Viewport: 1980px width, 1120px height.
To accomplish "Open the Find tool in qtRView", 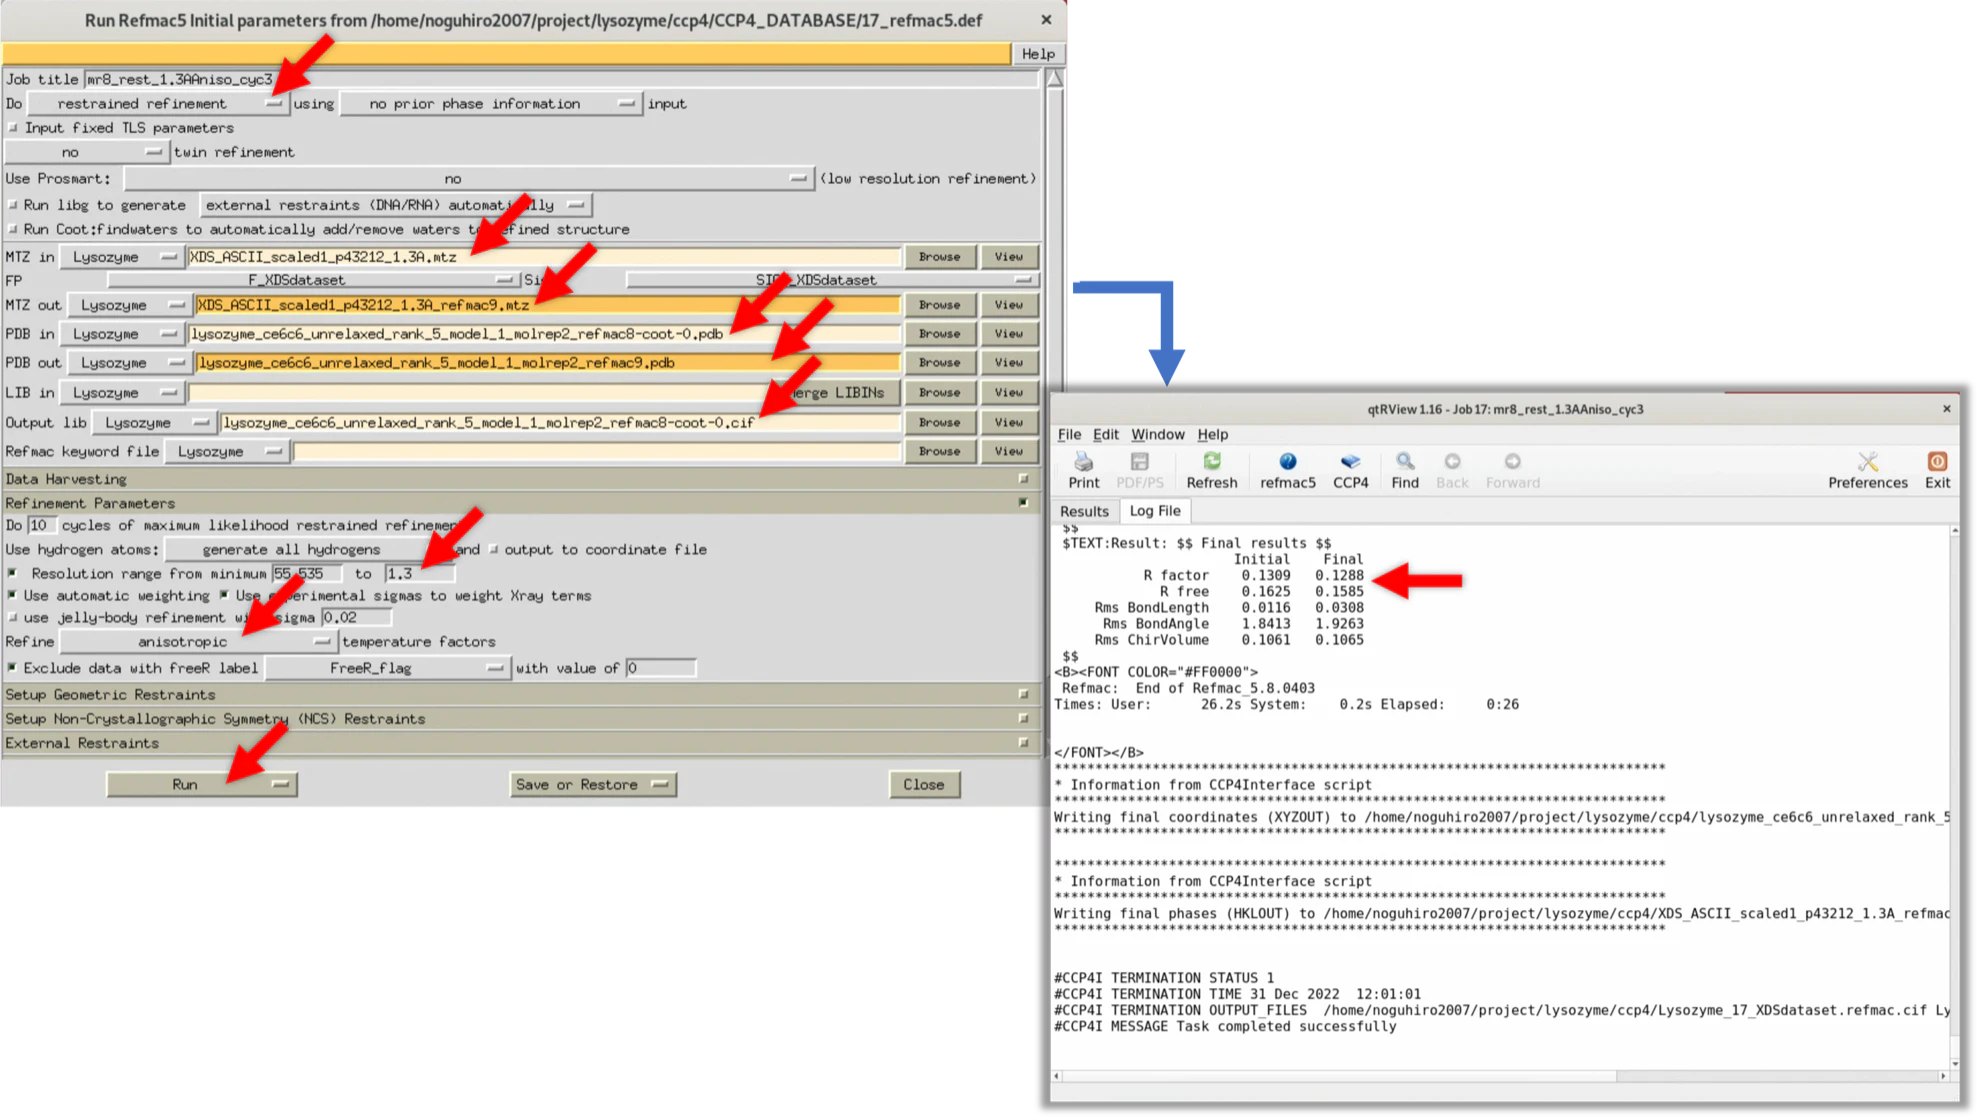I will (1404, 470).
